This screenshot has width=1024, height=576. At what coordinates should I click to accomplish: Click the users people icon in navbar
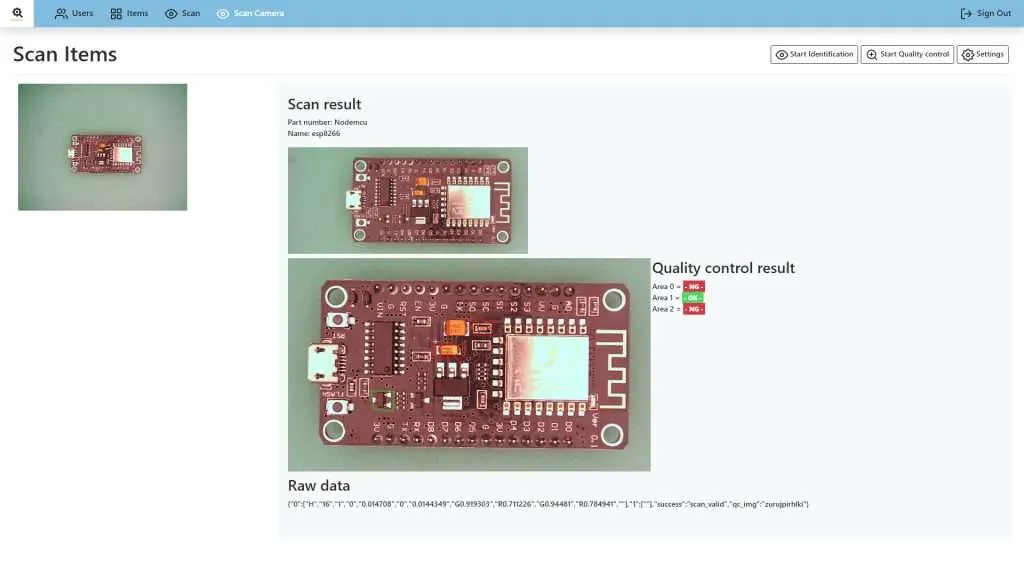[61, 13]
